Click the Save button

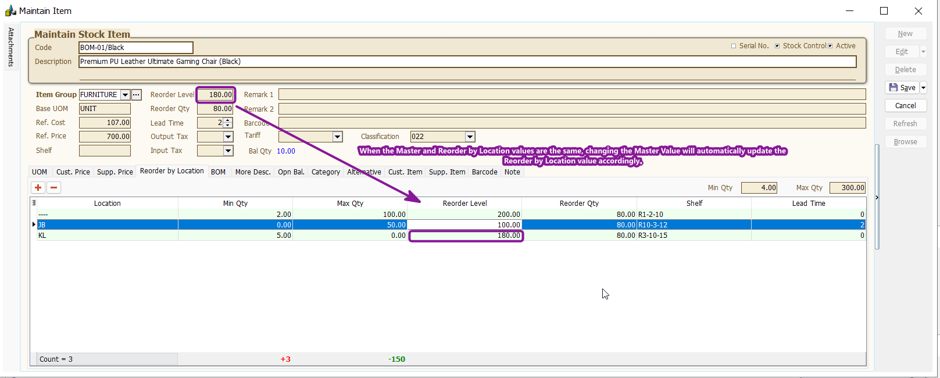pyautogui.click(x=902, y=87)
